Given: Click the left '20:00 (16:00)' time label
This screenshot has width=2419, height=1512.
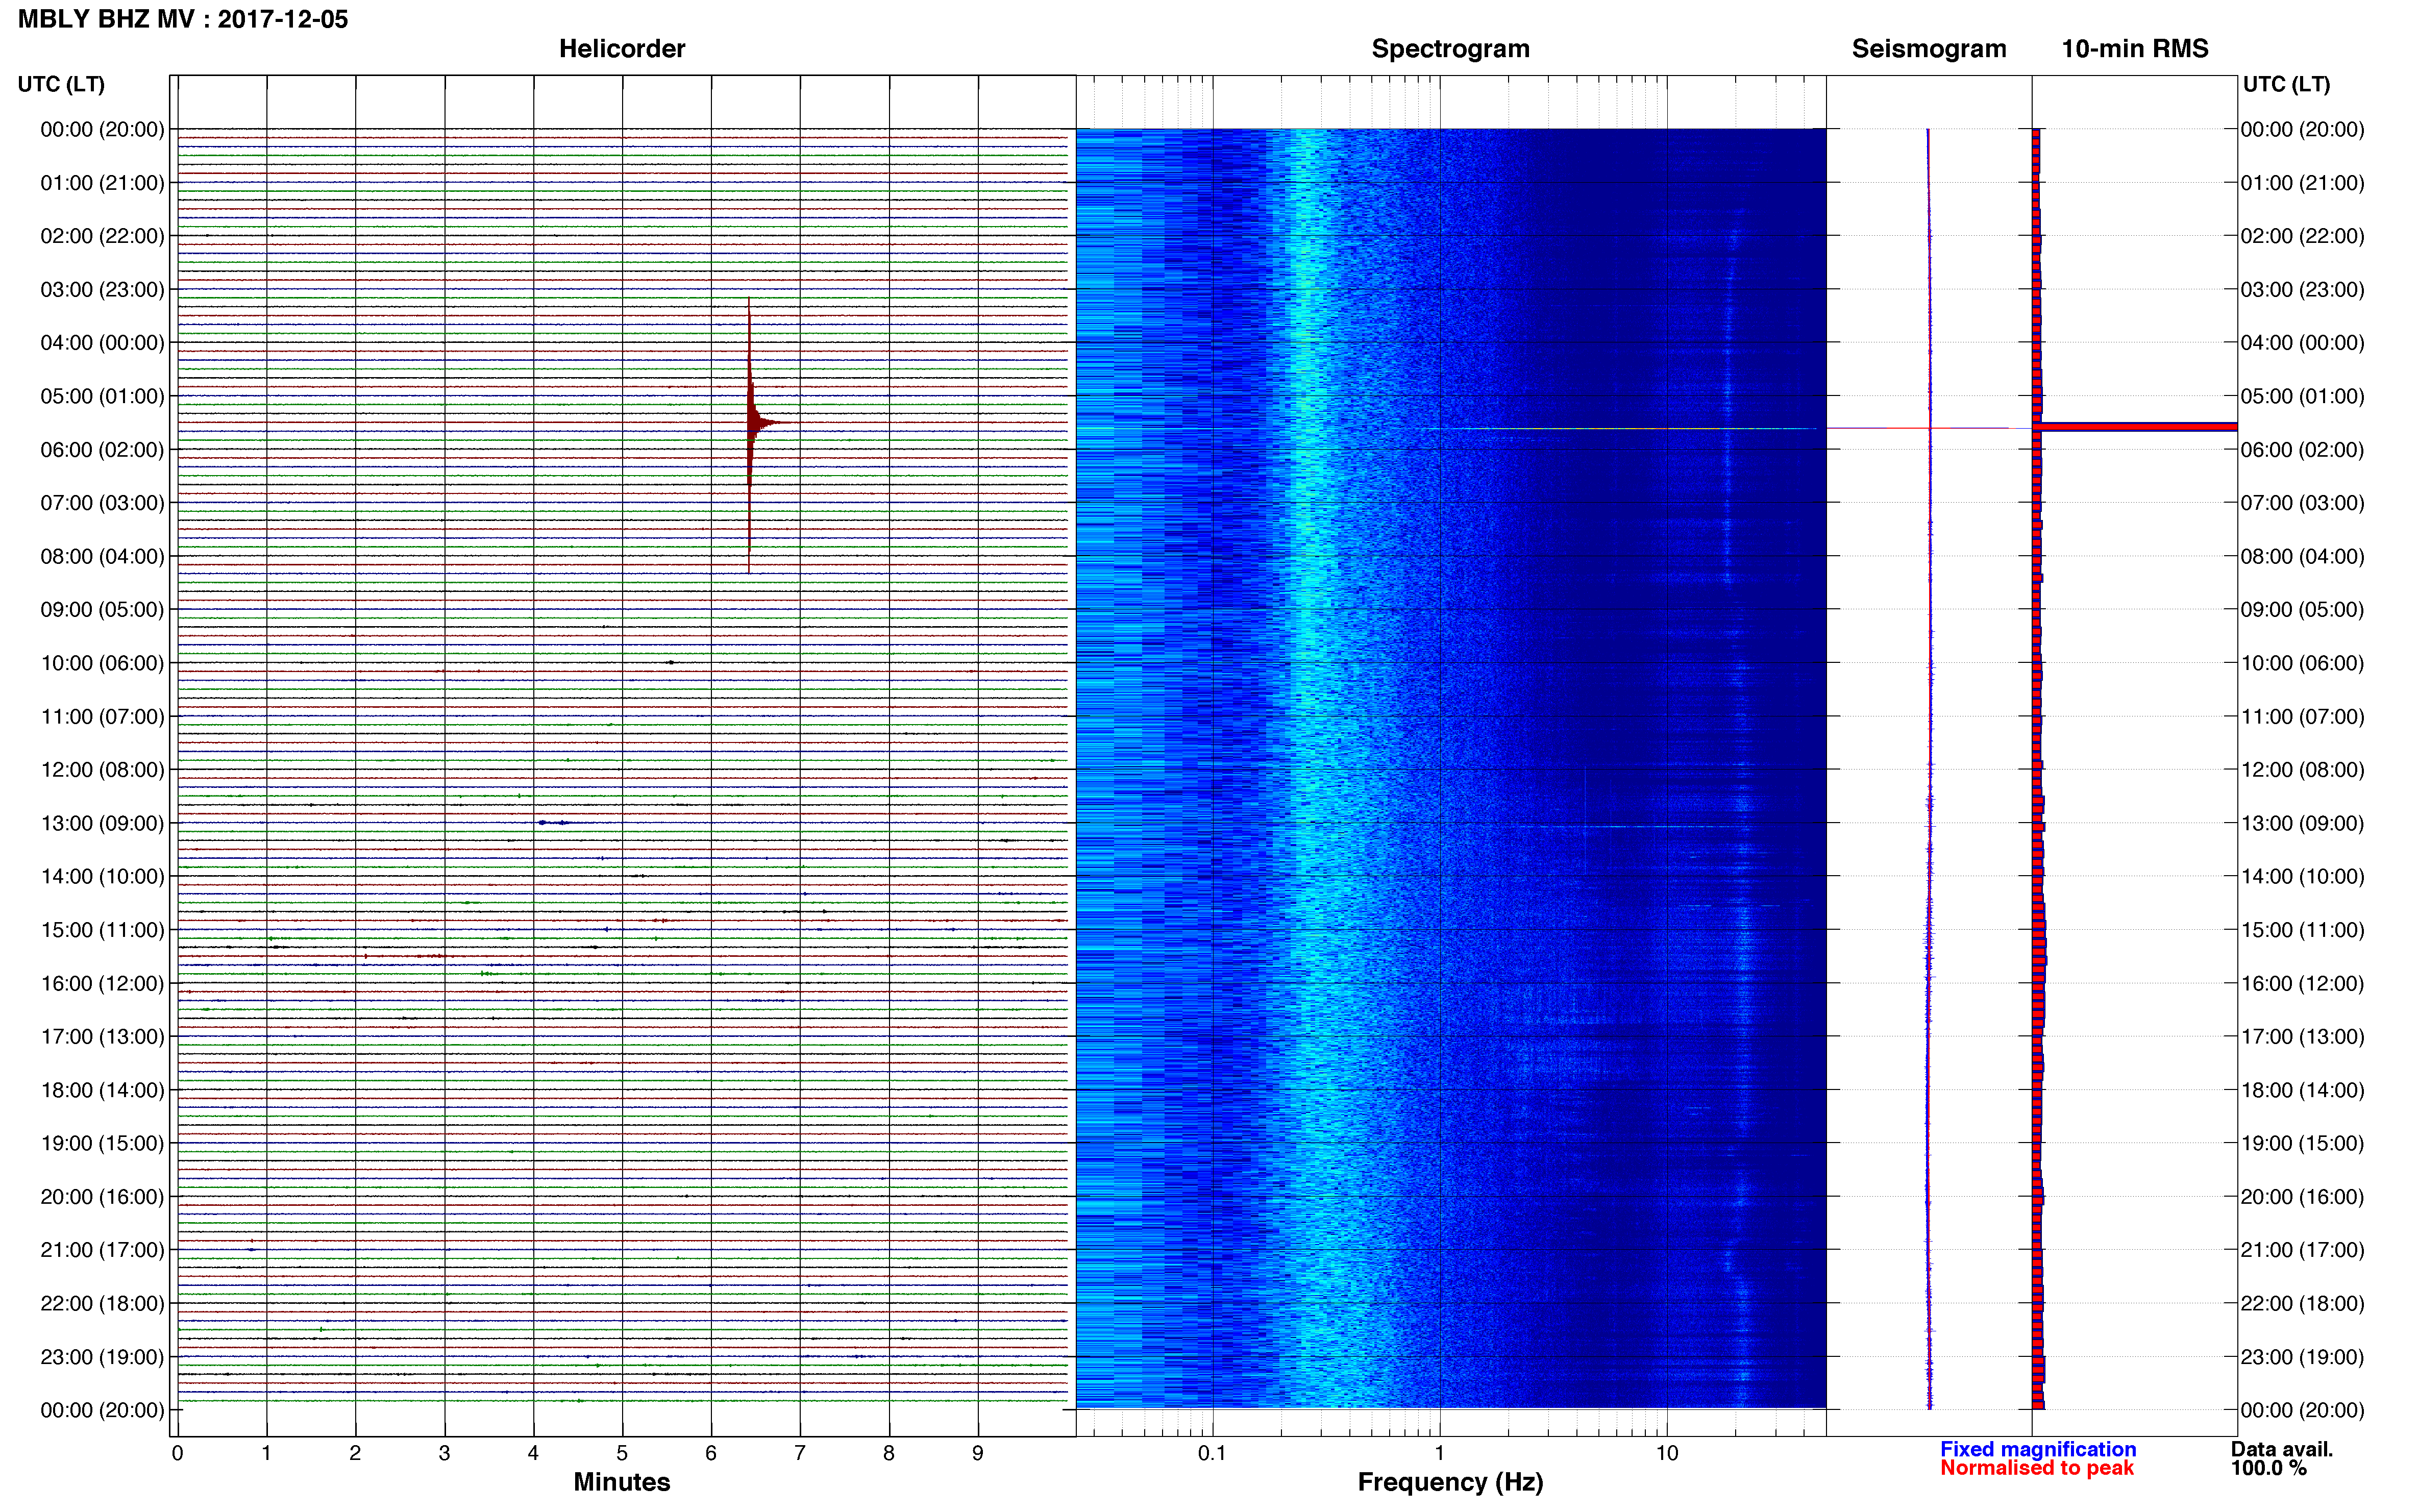Looking at the screenshot, I should point(102,1197).
